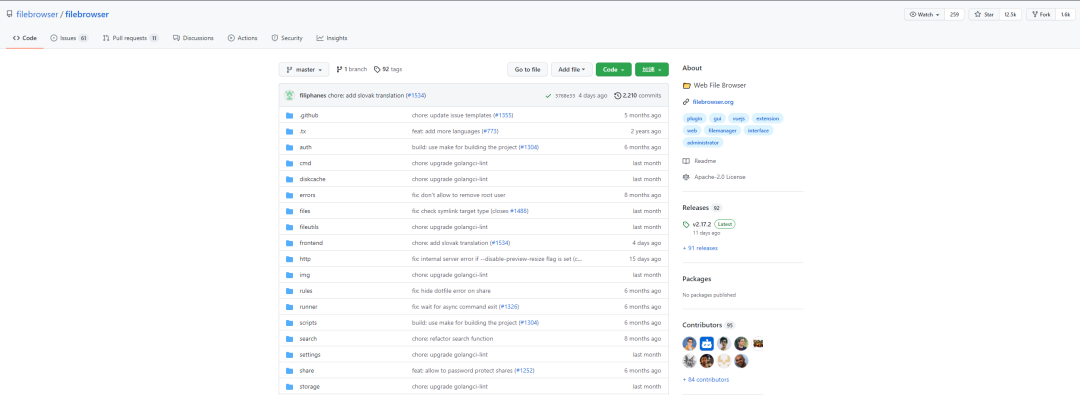1080x395 pixels.
Task: Click the Star icon
Action: [978, 14]
